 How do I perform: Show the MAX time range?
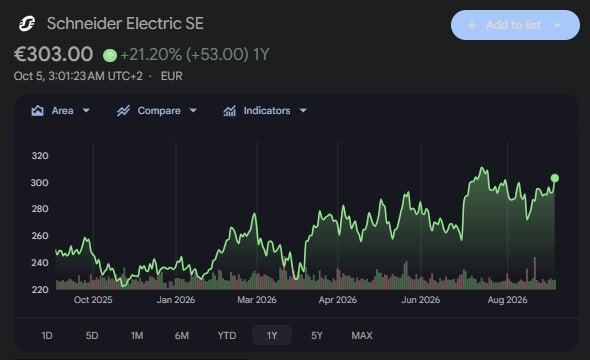[x=362, y=335]
